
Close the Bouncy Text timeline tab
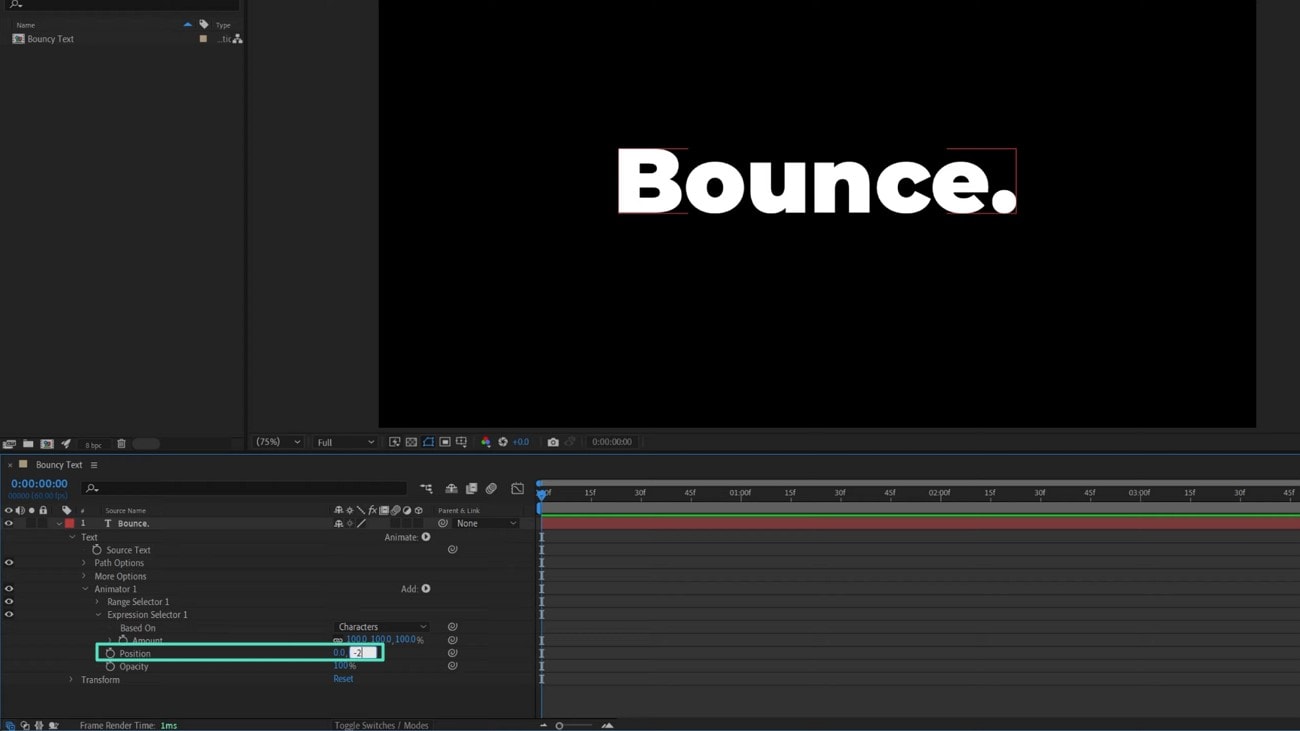point(10,465)
